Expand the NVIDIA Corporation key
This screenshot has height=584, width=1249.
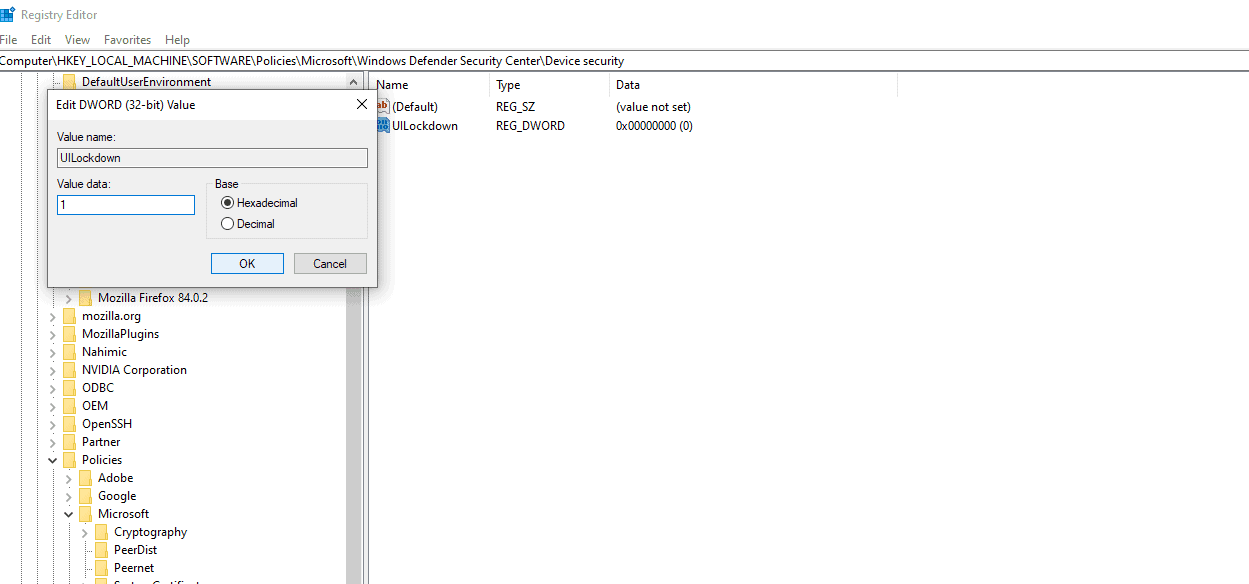(53, 370)
